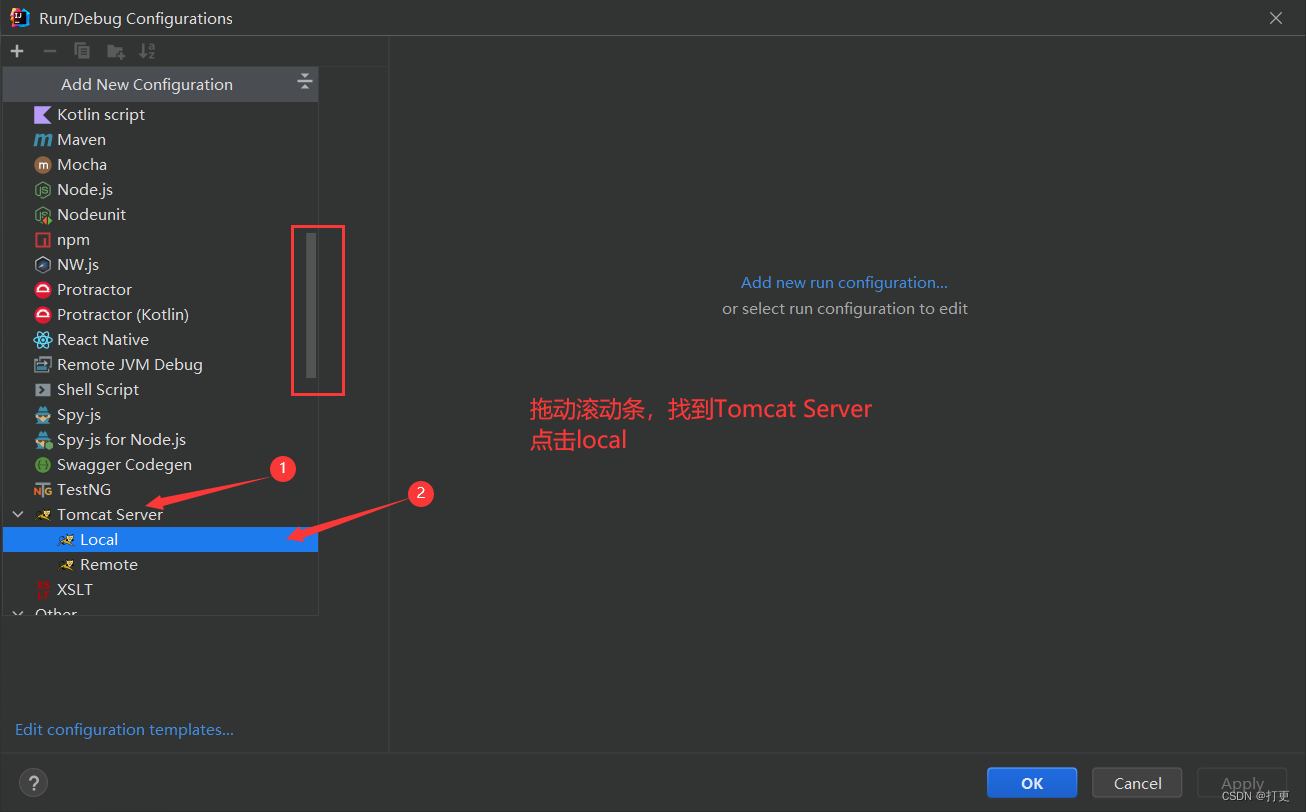Click the npm icon
The height and width of the screenshot is (812, 1306).
point(42,240)
